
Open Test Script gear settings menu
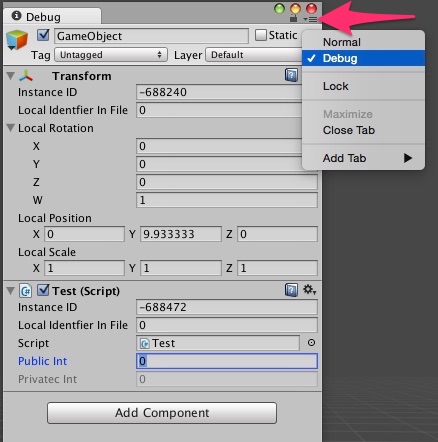[309, 290]
